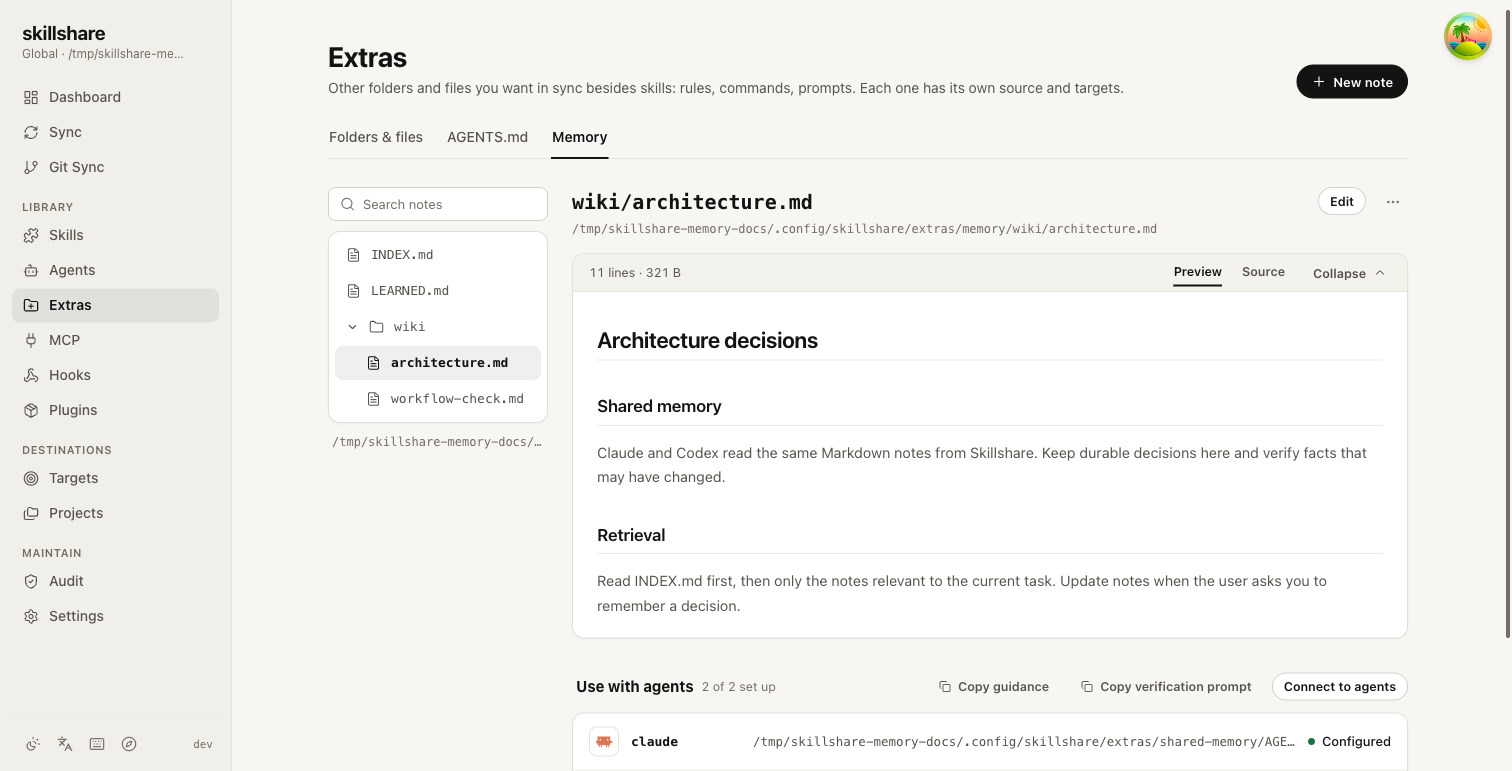Open the user avatar in the top-right corner
This screenshot has height=771, width=1512.
pyautogui.click(x=1468, y=36)
